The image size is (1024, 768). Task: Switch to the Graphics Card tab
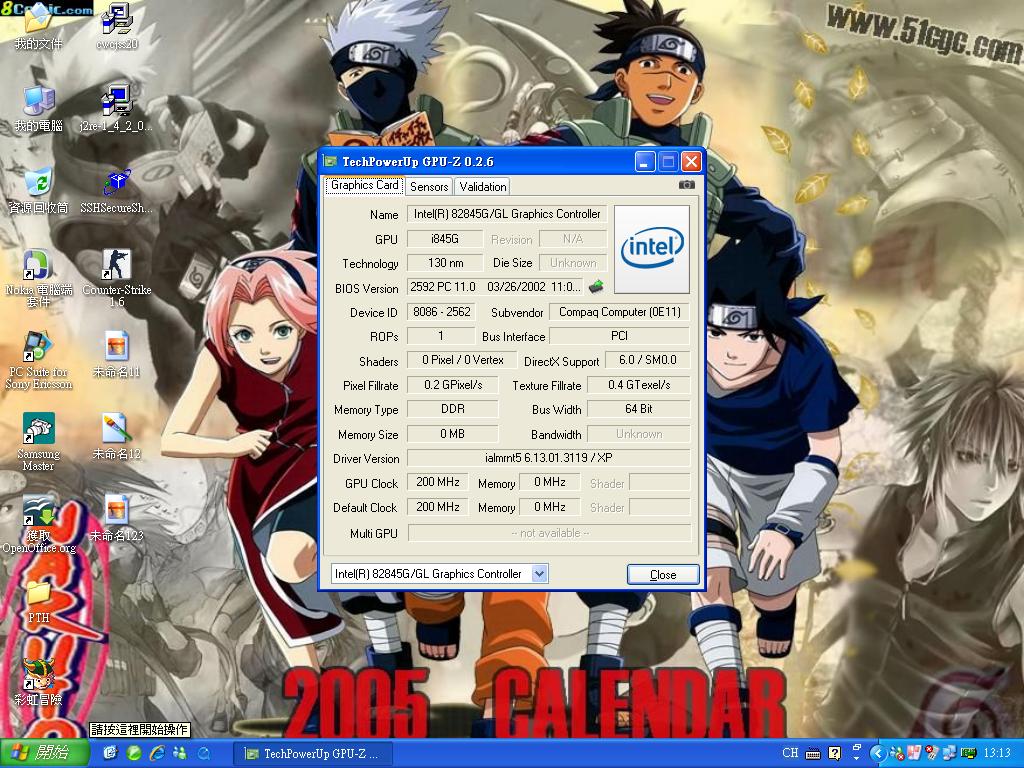(364, 185)
